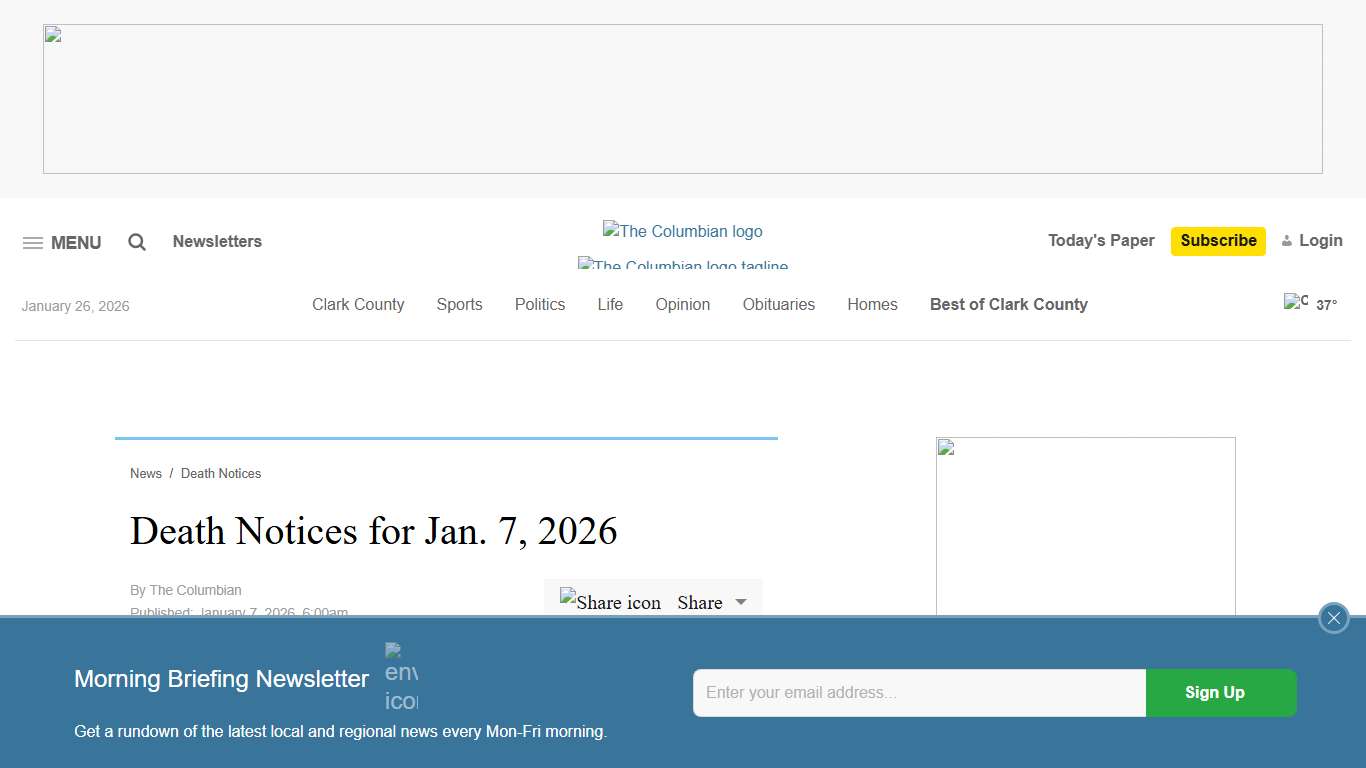This screenshot has width=1366, height=768.
Task: Click the Subscribe button
Action: click(1218, 241)
